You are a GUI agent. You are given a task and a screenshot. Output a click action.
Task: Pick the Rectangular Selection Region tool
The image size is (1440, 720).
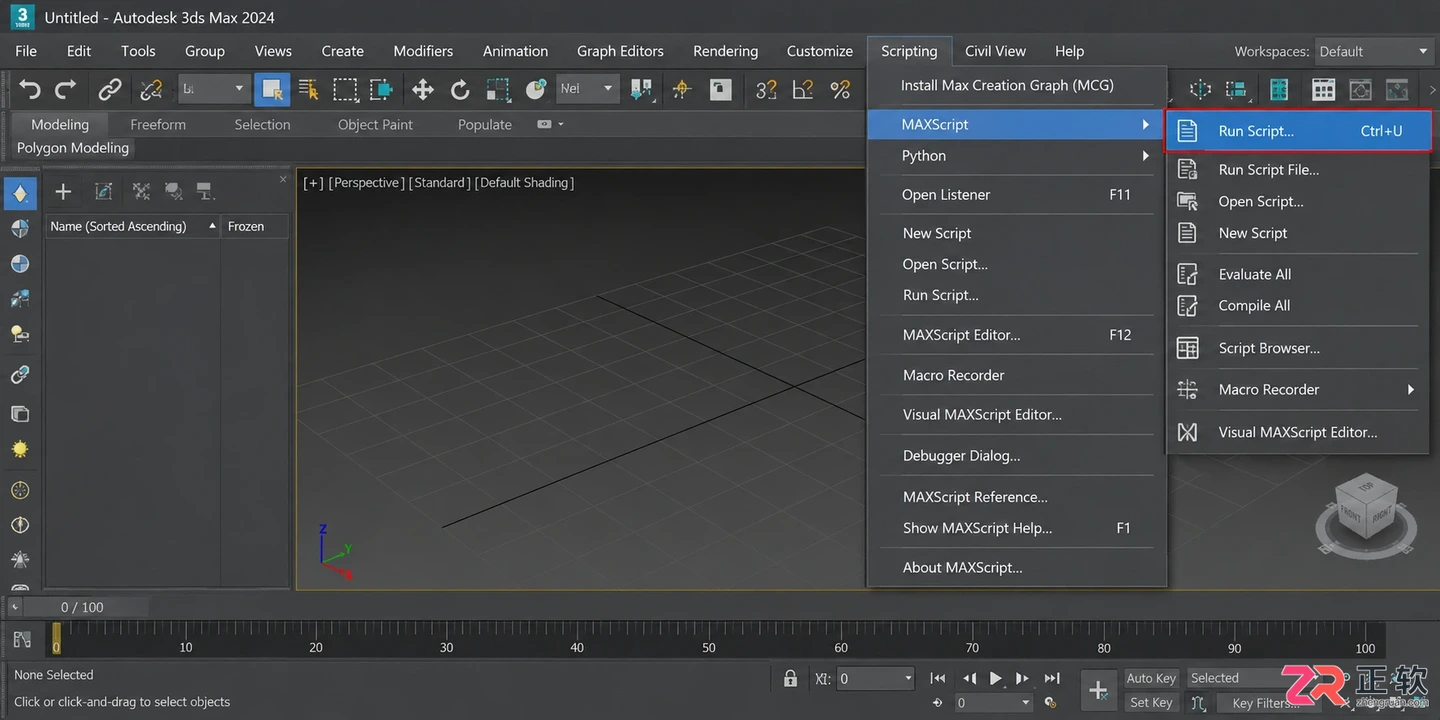click(345, 89)
